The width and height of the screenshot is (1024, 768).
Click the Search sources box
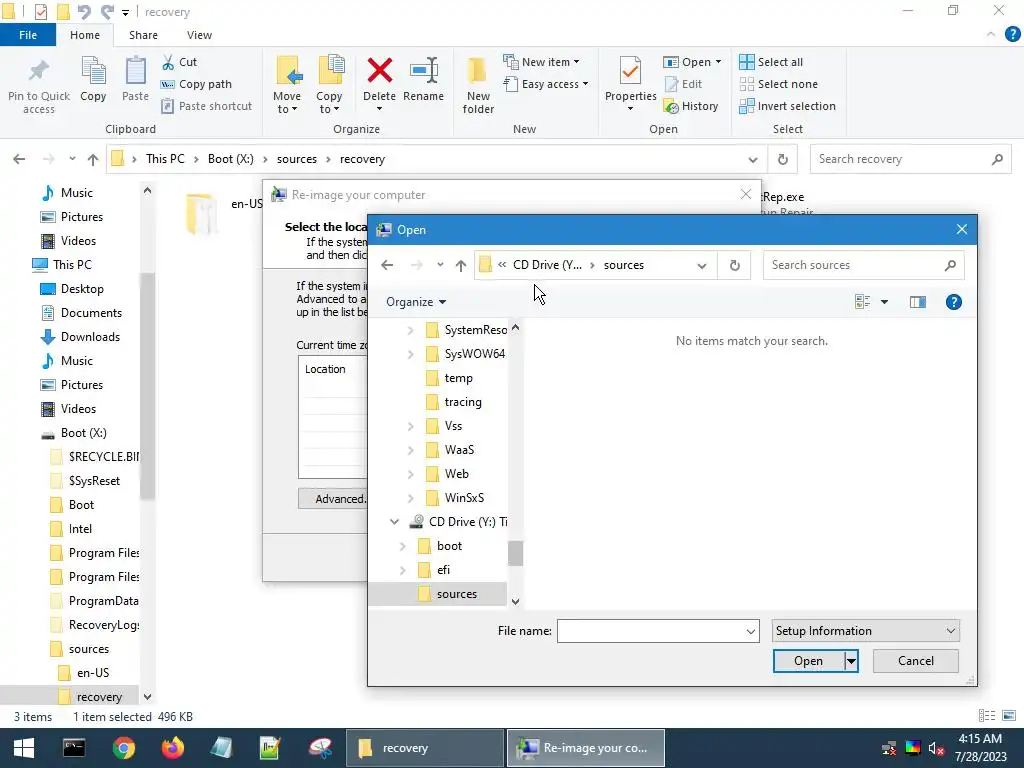863,265
